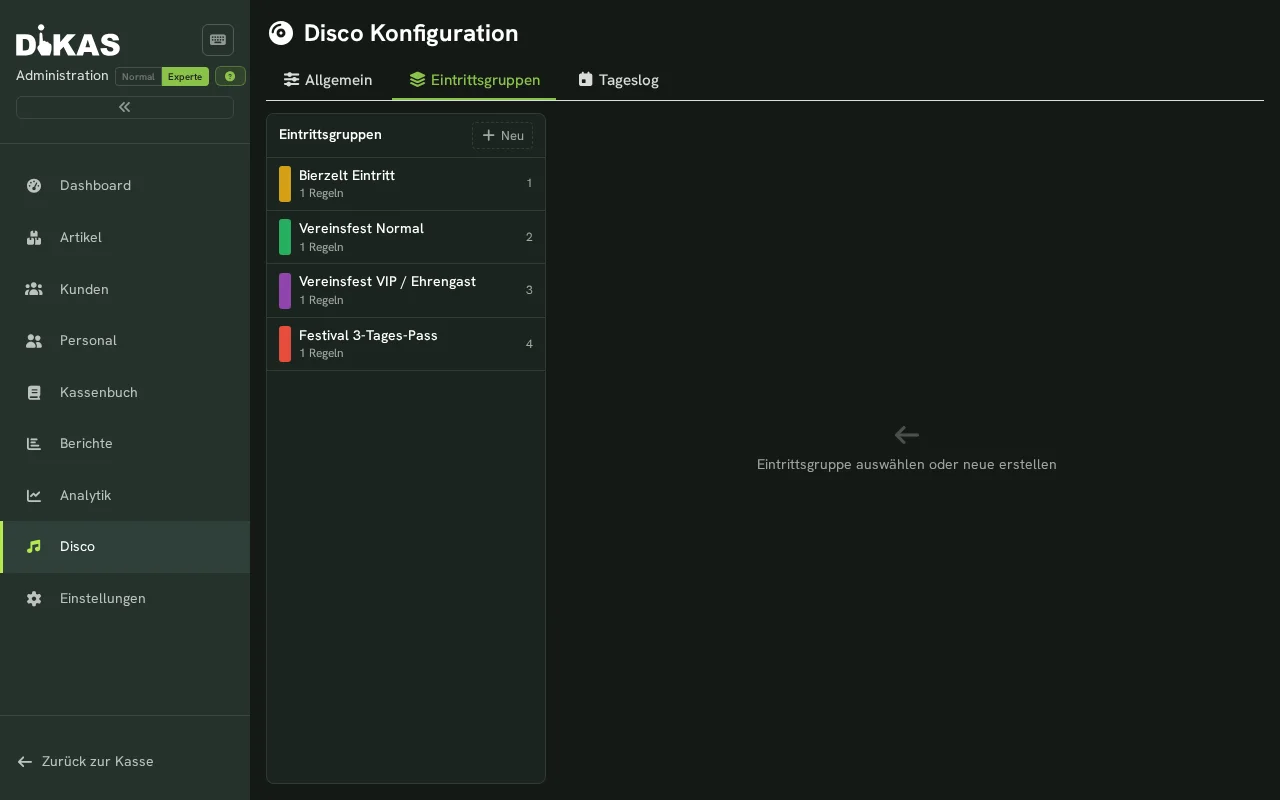
Task: Click the Kunden group icon
Action: 34,289
